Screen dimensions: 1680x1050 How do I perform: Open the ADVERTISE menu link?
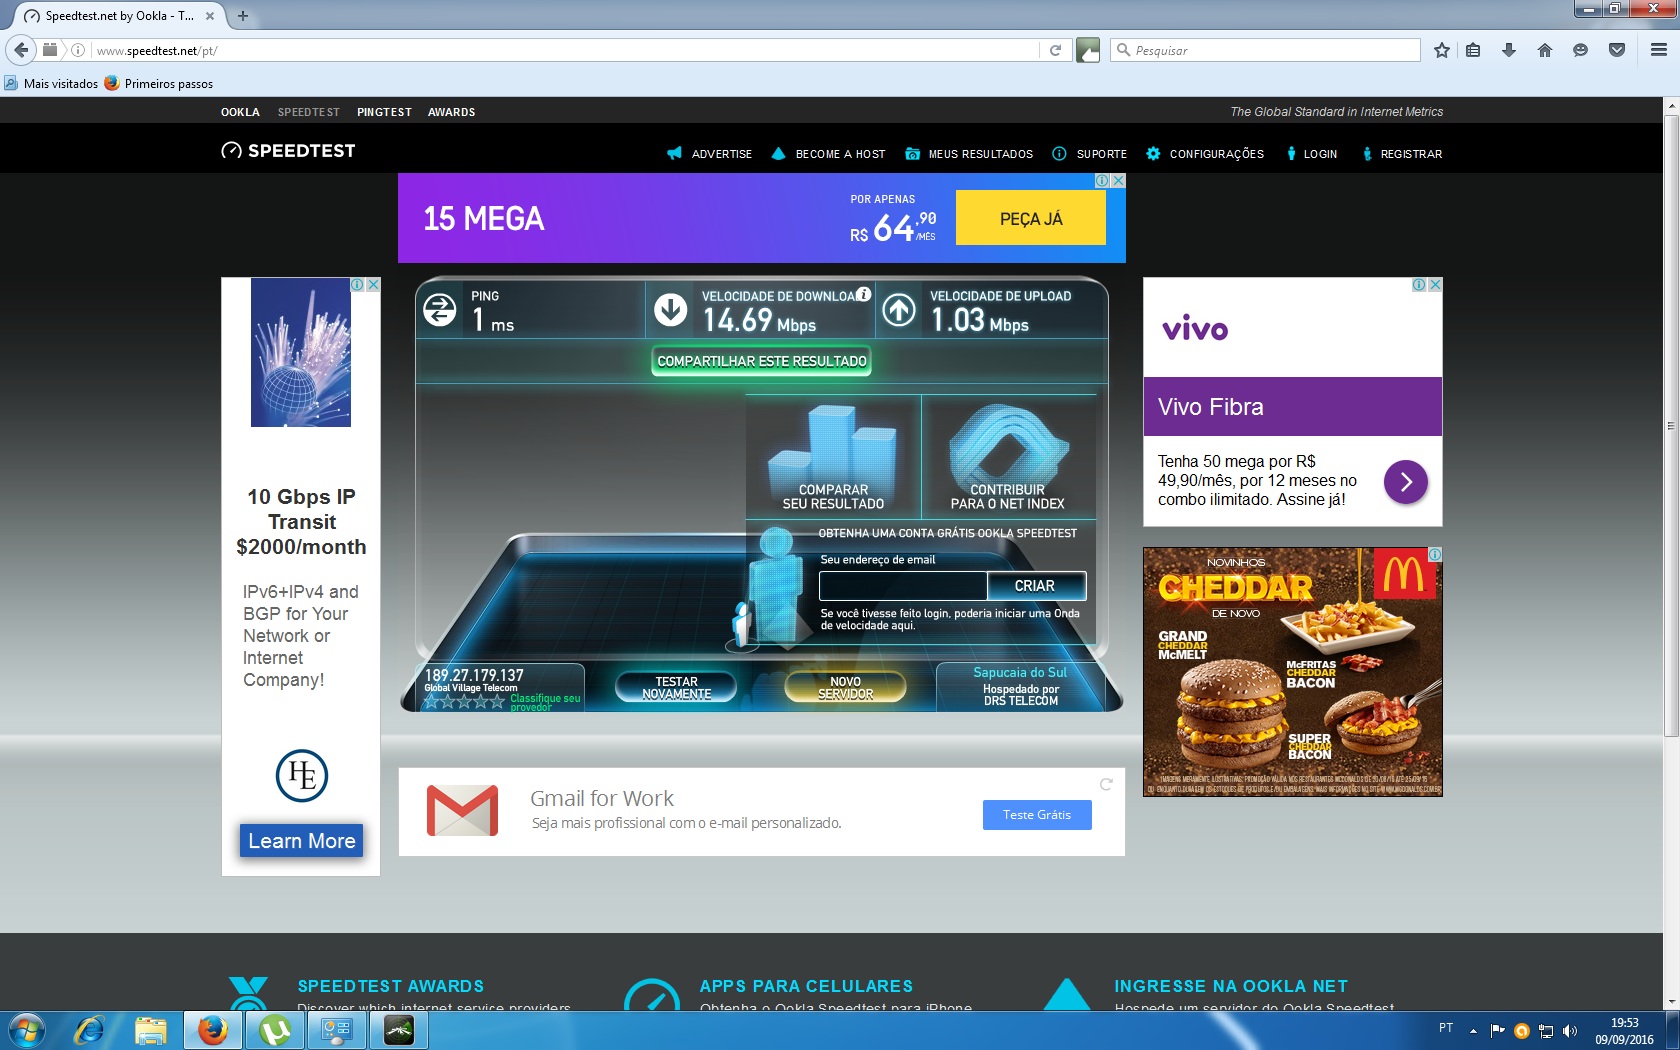710,154
